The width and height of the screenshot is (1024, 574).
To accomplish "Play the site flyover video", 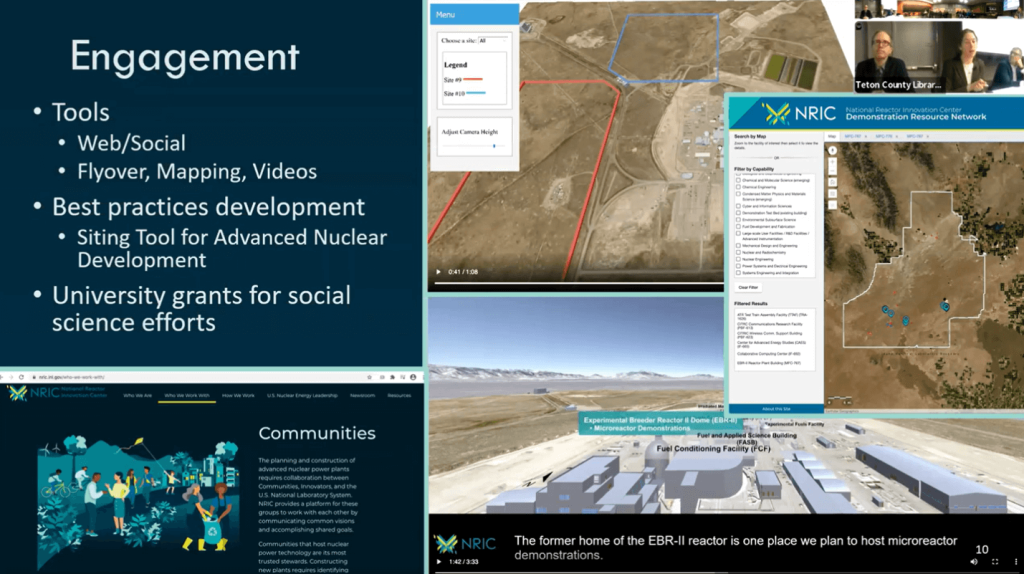I will [x=438, y=272].
